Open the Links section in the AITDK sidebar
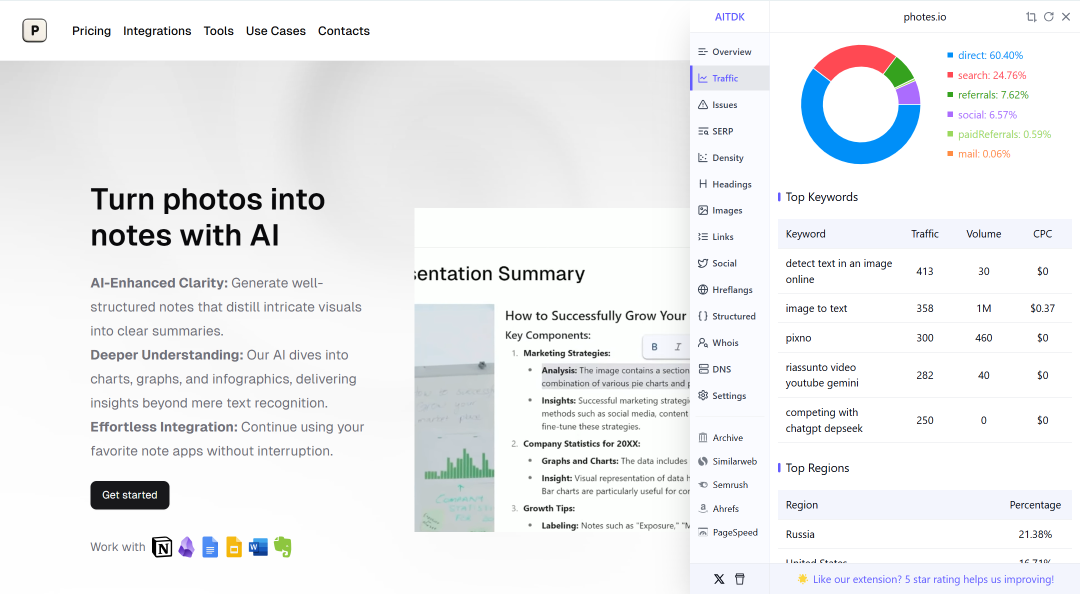The height and width of the screenshot is (594, 1080). (x=729, y=236)
